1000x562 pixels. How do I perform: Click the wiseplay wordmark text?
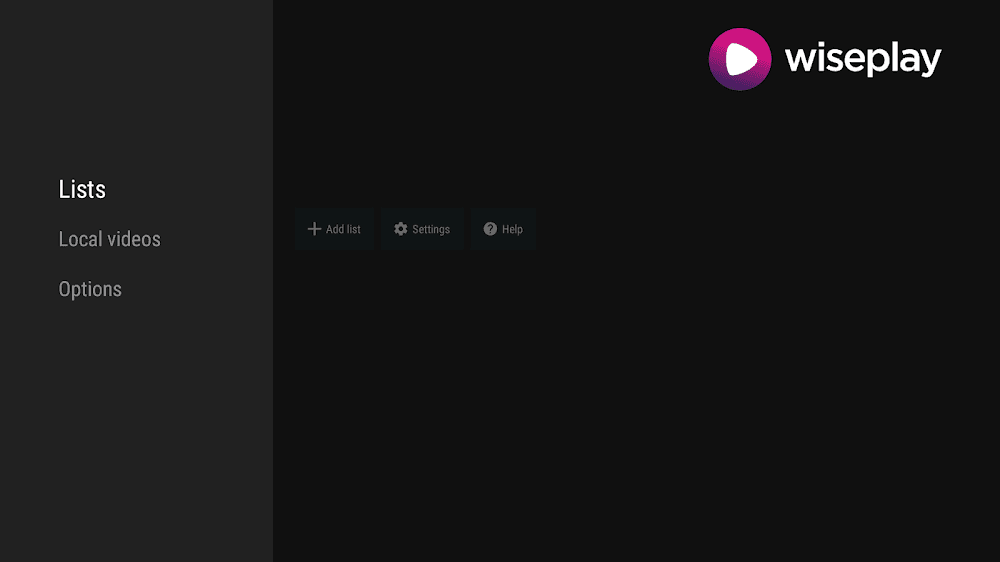tap(863, 59)
